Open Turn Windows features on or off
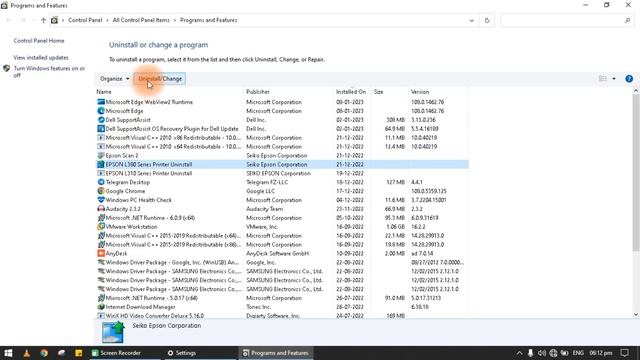 [x=49, y=72]
